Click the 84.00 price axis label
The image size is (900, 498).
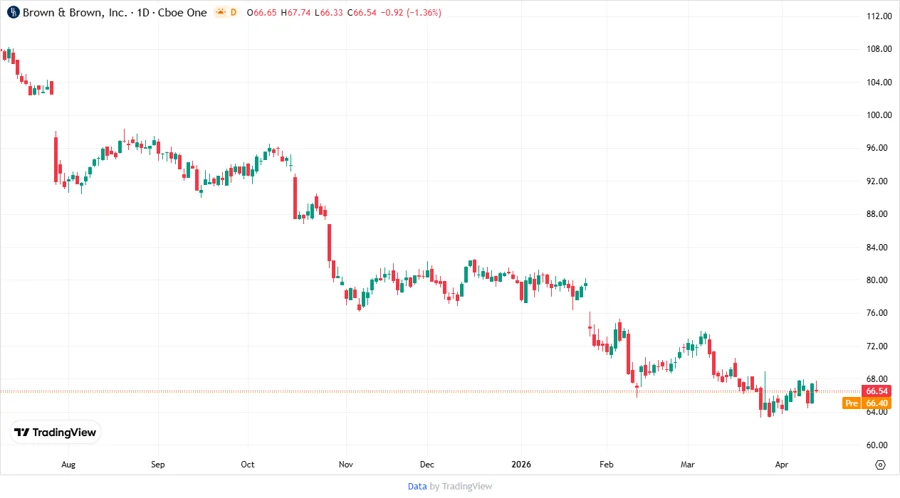[879, 247]
